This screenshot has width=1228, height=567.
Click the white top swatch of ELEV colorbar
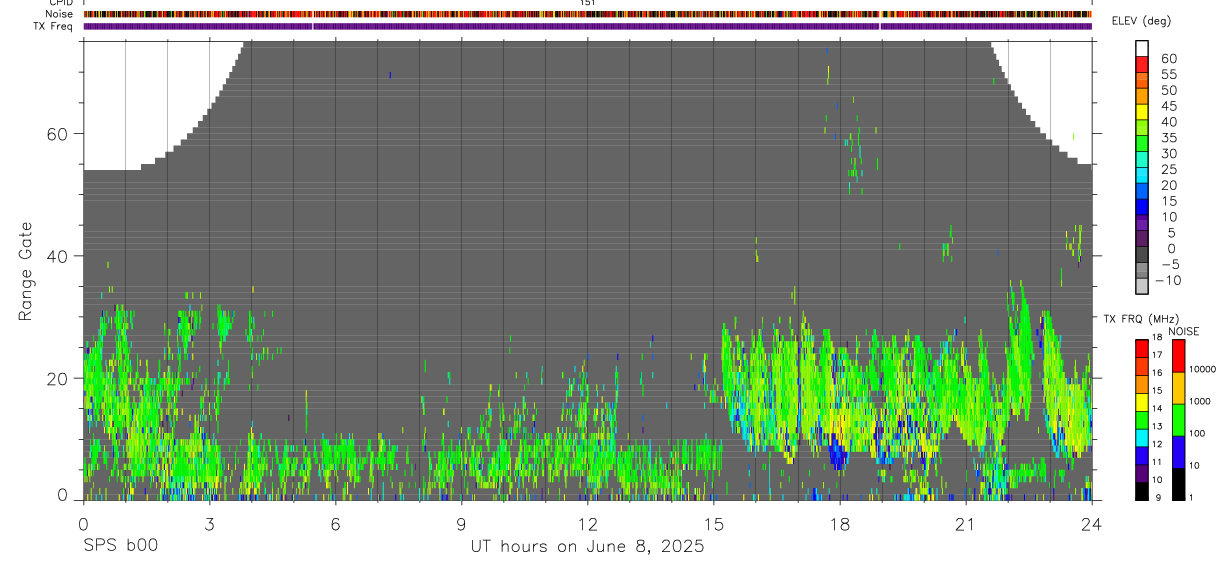[x=1142, y=48]
